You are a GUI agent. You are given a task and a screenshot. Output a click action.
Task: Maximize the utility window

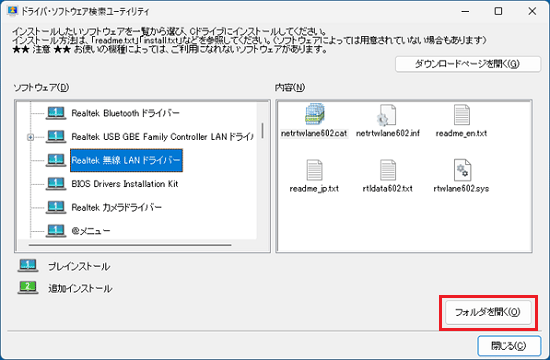(498, 11)
